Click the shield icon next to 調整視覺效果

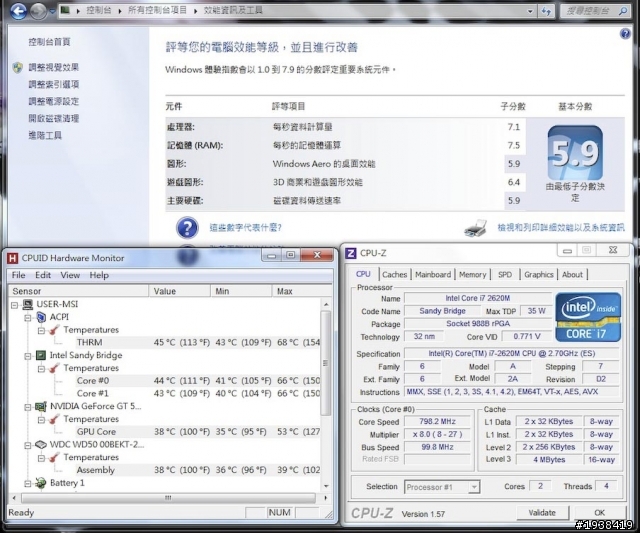(18, 68)
